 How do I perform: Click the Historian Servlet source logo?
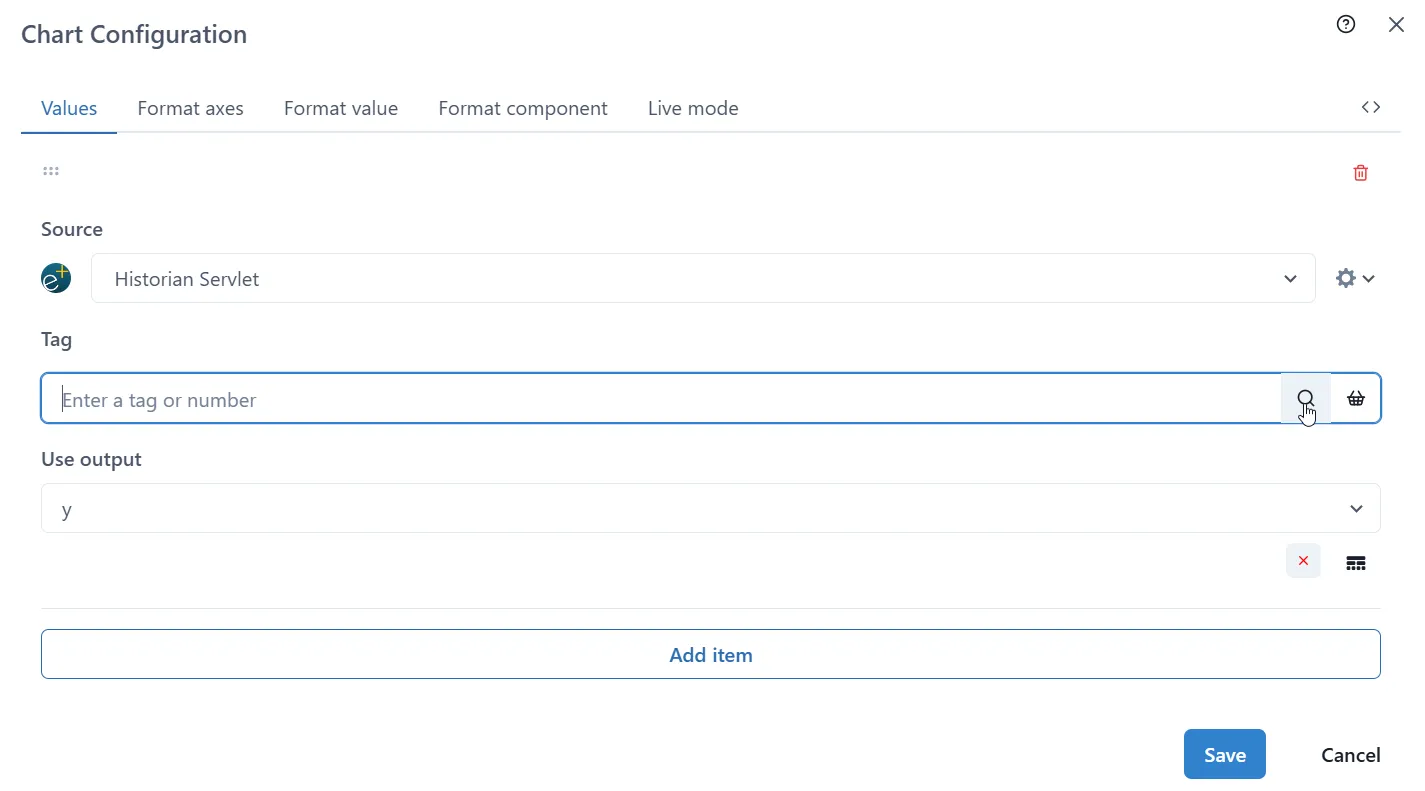pyautogui.click(x=55, y=278)
